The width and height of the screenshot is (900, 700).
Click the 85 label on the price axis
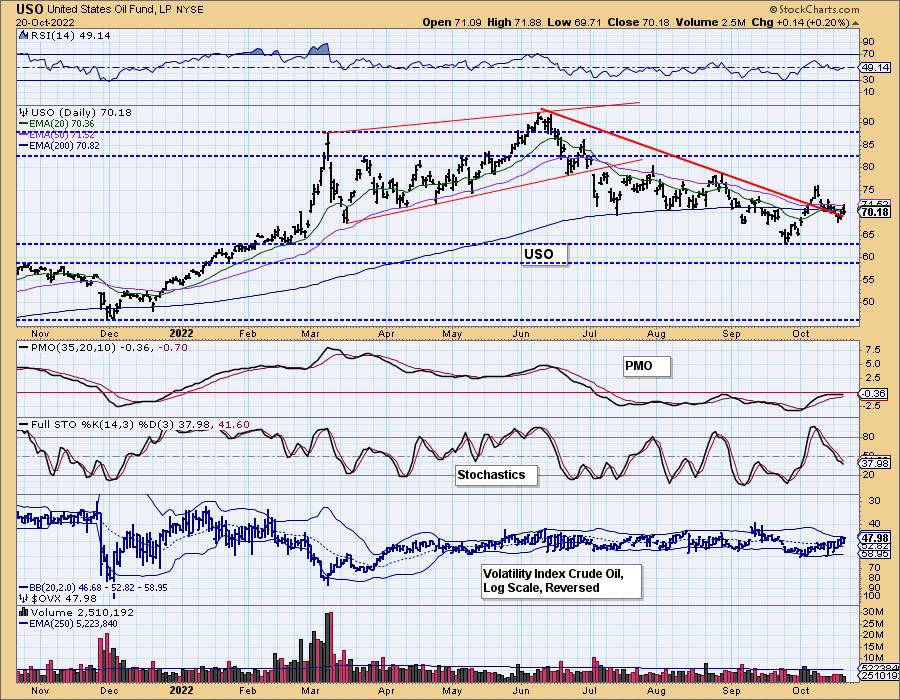click(x=868, y=145)
